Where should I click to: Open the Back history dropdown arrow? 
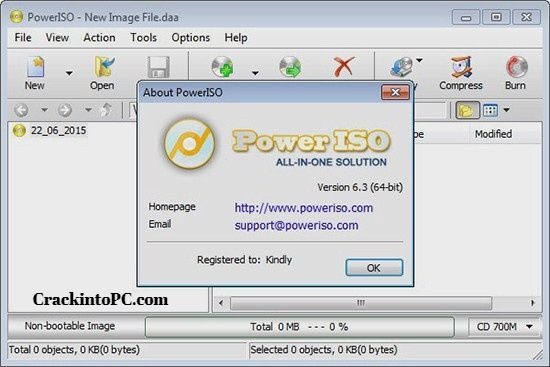(44, 110)
